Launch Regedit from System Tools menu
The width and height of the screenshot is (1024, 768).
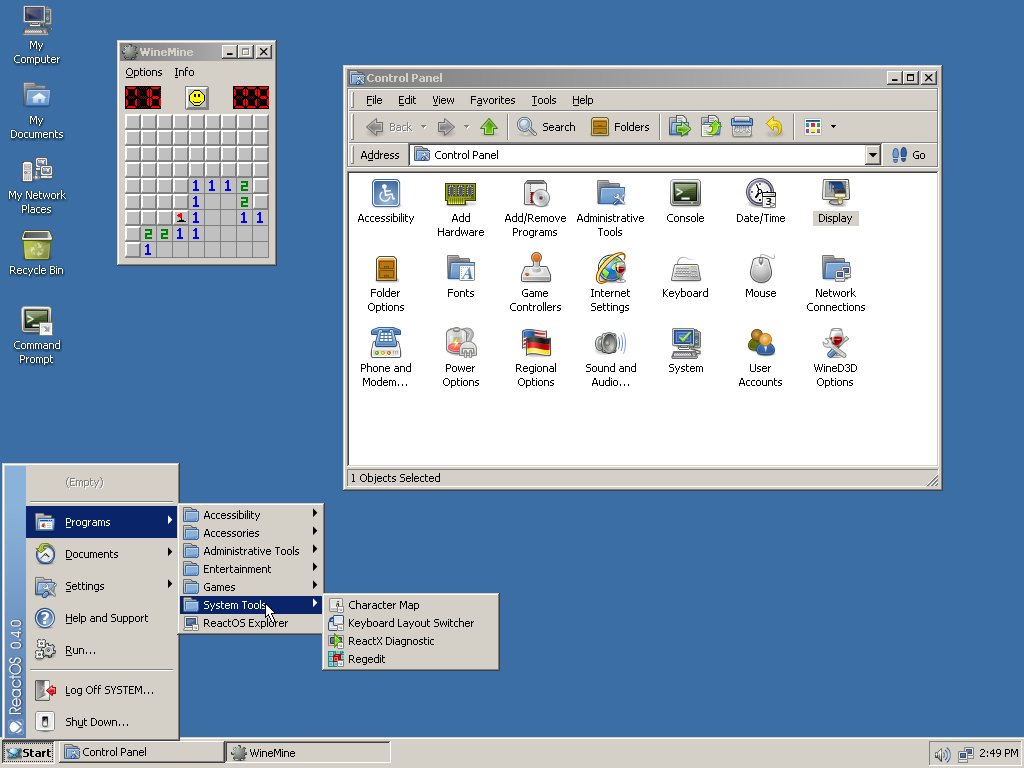(366, 659)
